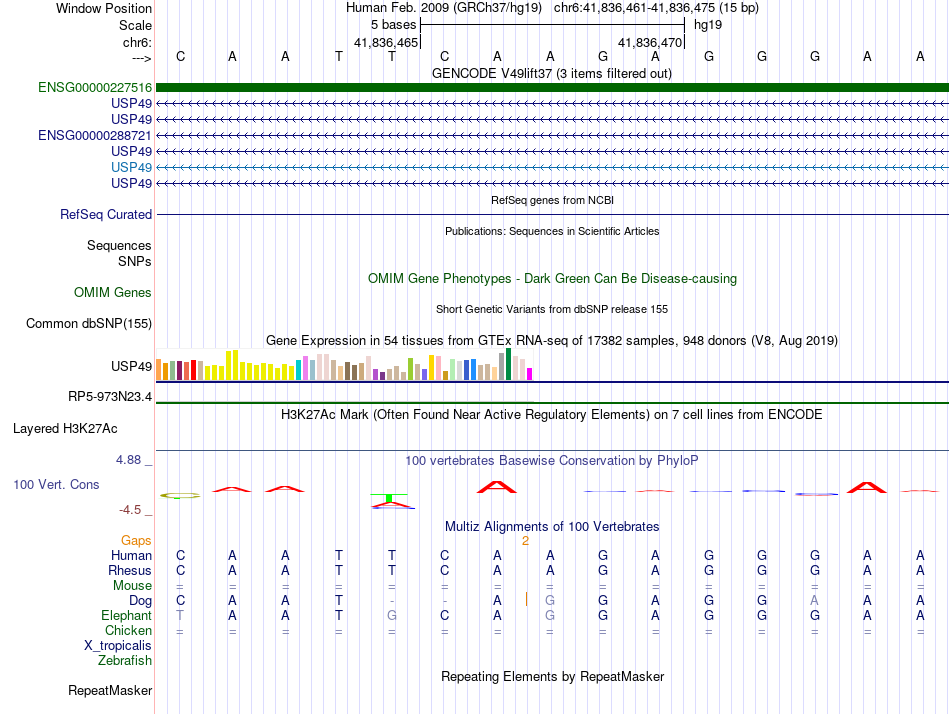The height and width of the screenshot is (714, 950).
Task: Click the Human Feb. 2009 (GRCh37/hg19) text
Action: pyautogui.click(x=443, y=8)
